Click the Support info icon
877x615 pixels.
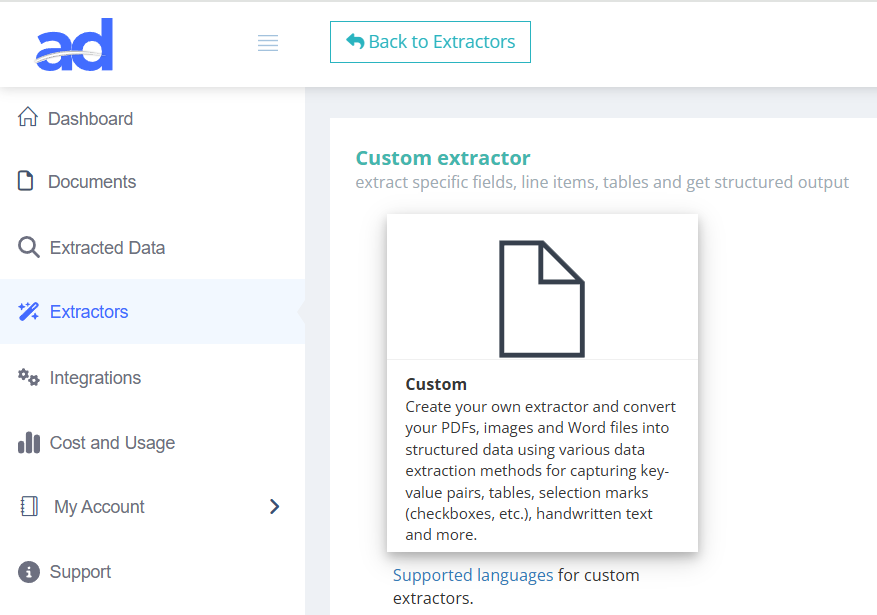point(28,571)
